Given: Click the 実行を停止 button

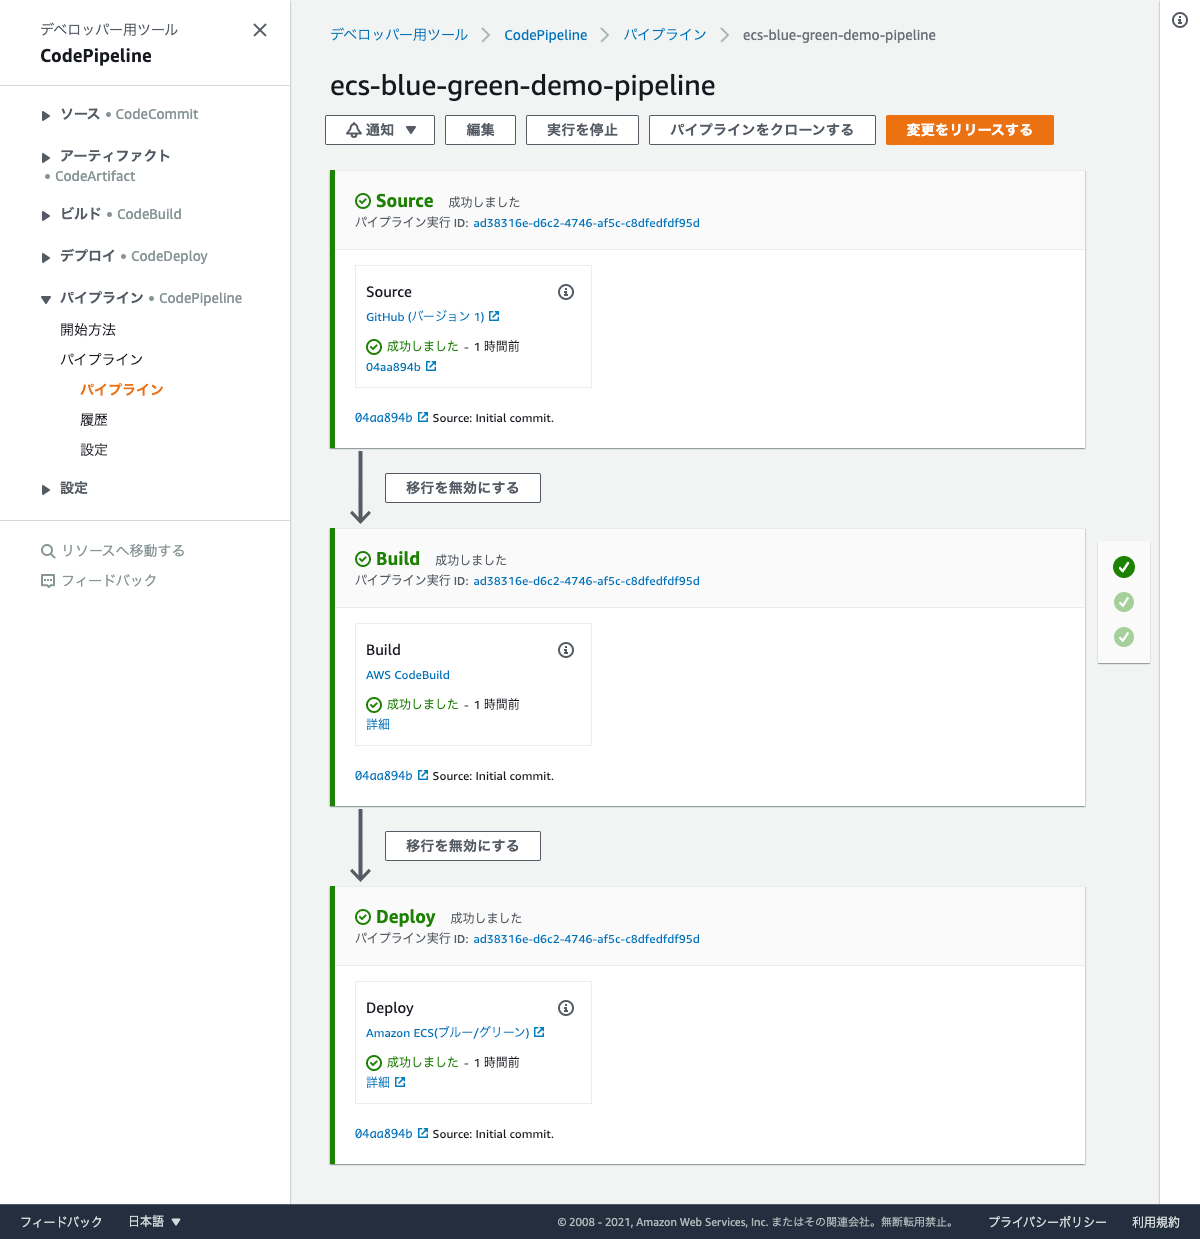Looking at the screenshot, I should pos(582,130).
